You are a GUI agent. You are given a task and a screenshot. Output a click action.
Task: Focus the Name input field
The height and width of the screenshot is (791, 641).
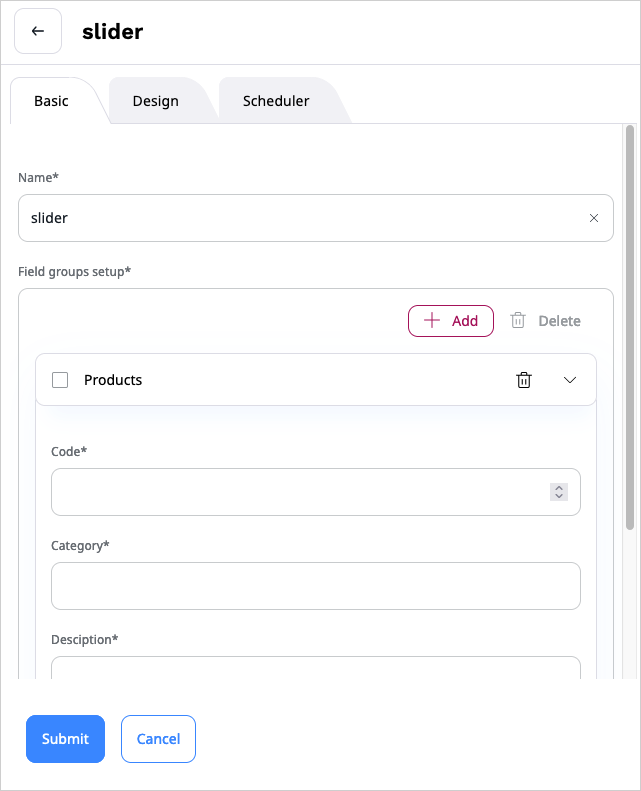(300, 218)
